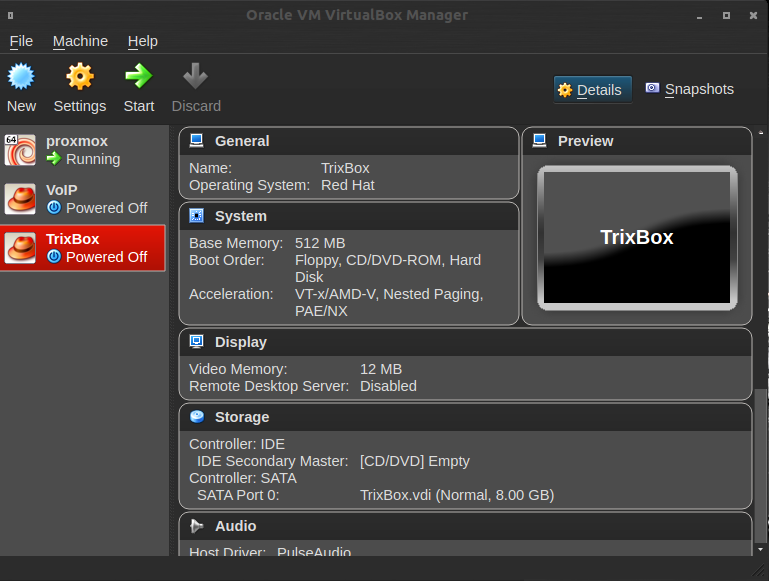Click 'Controller: IDE' text

pos(237,444)
